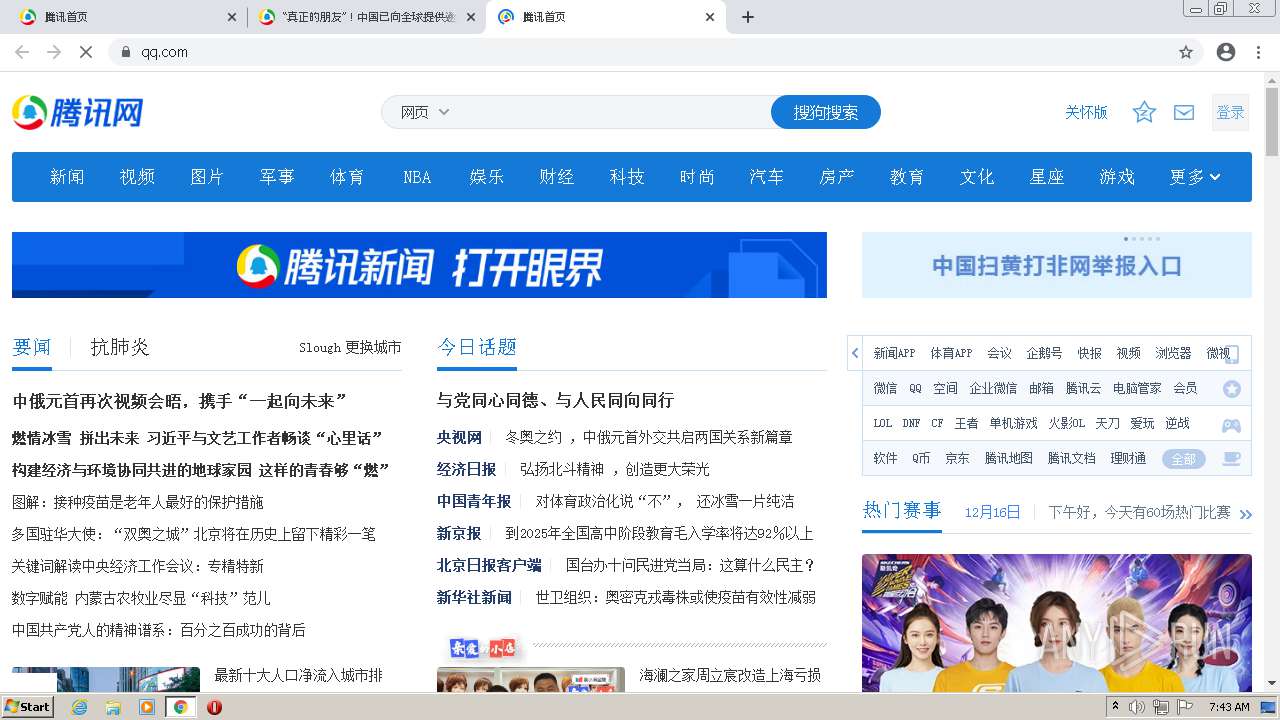Screen dimensions: 1280x720
Task: Click the gamepad icon in services panel
Action: tap(1232, 425)
